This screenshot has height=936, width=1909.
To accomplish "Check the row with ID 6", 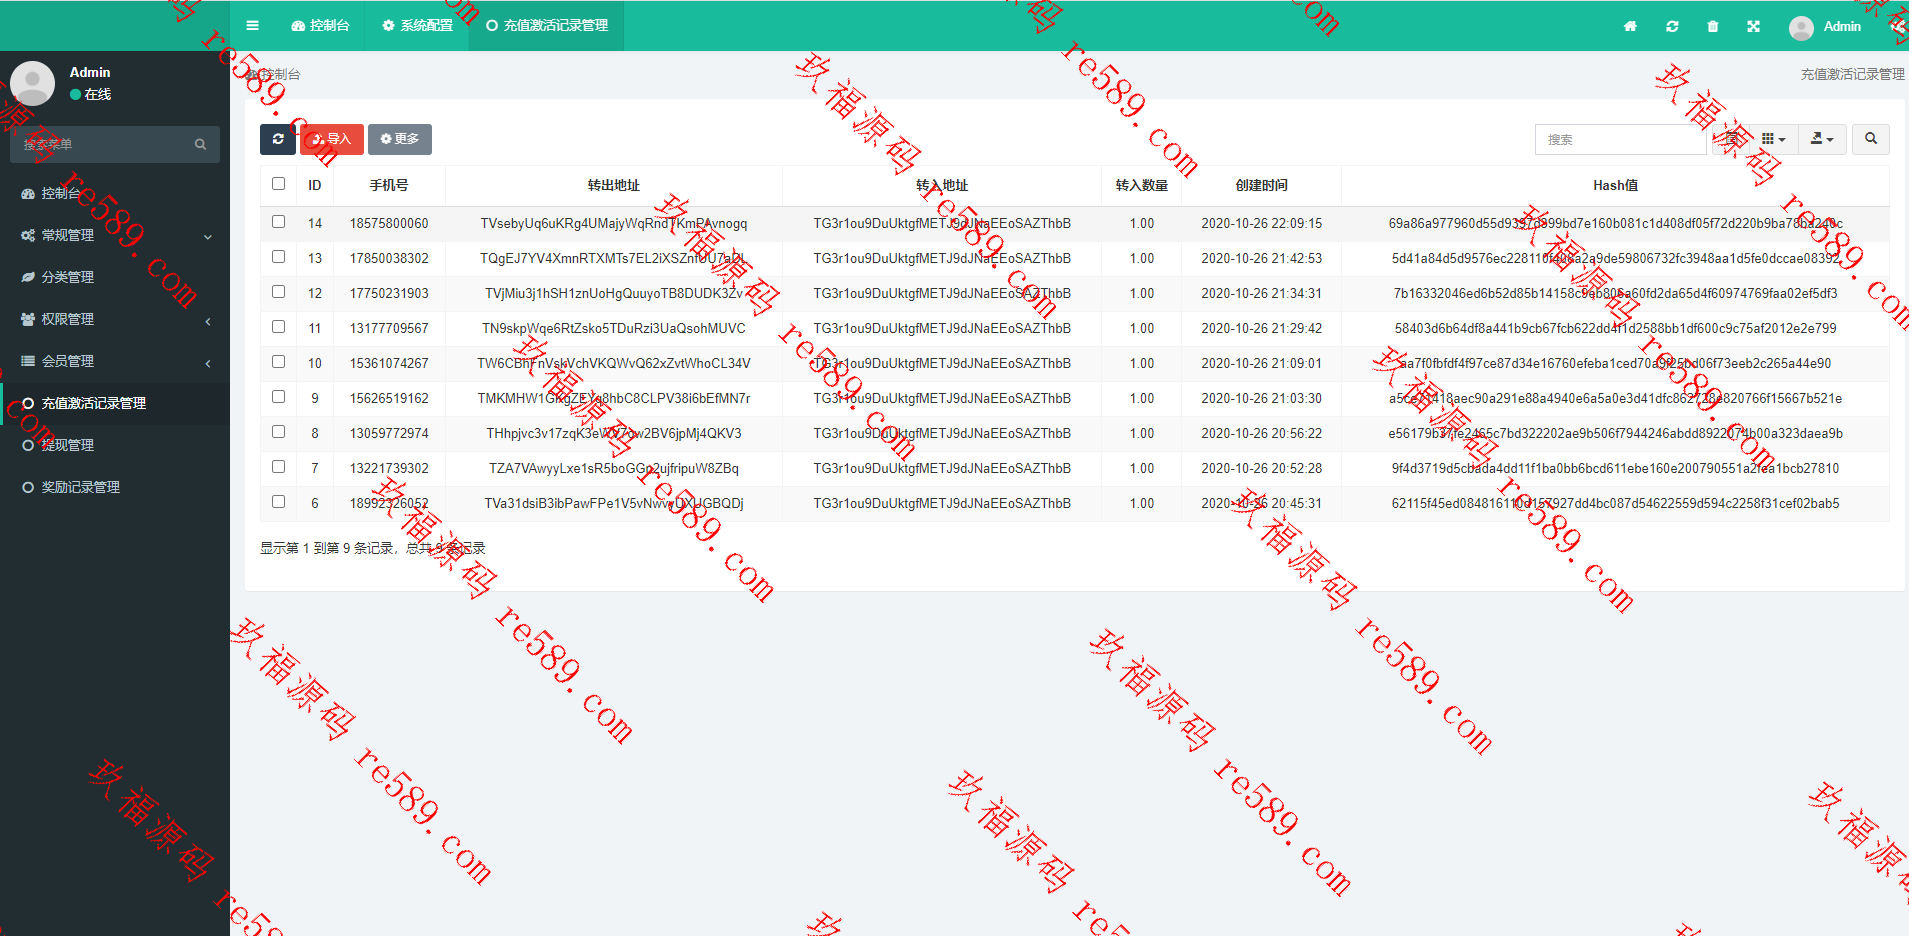I will pyautogui.click(x=278, y=502).
